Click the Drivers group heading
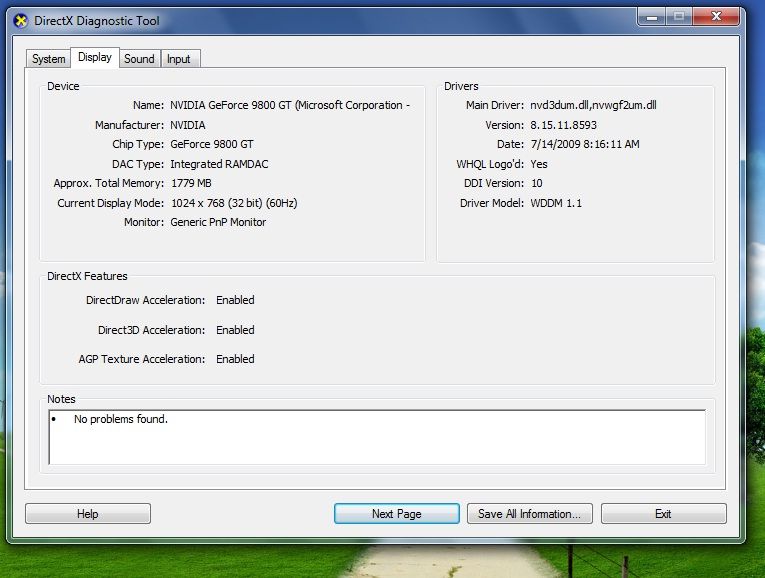 tap(461, 86)
